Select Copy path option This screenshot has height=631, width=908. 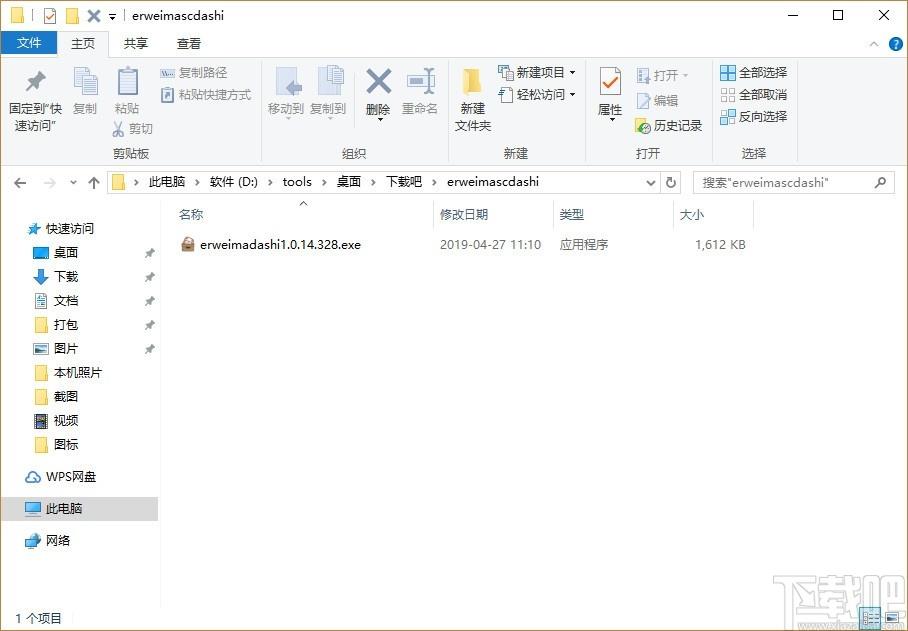pos(193,72)
